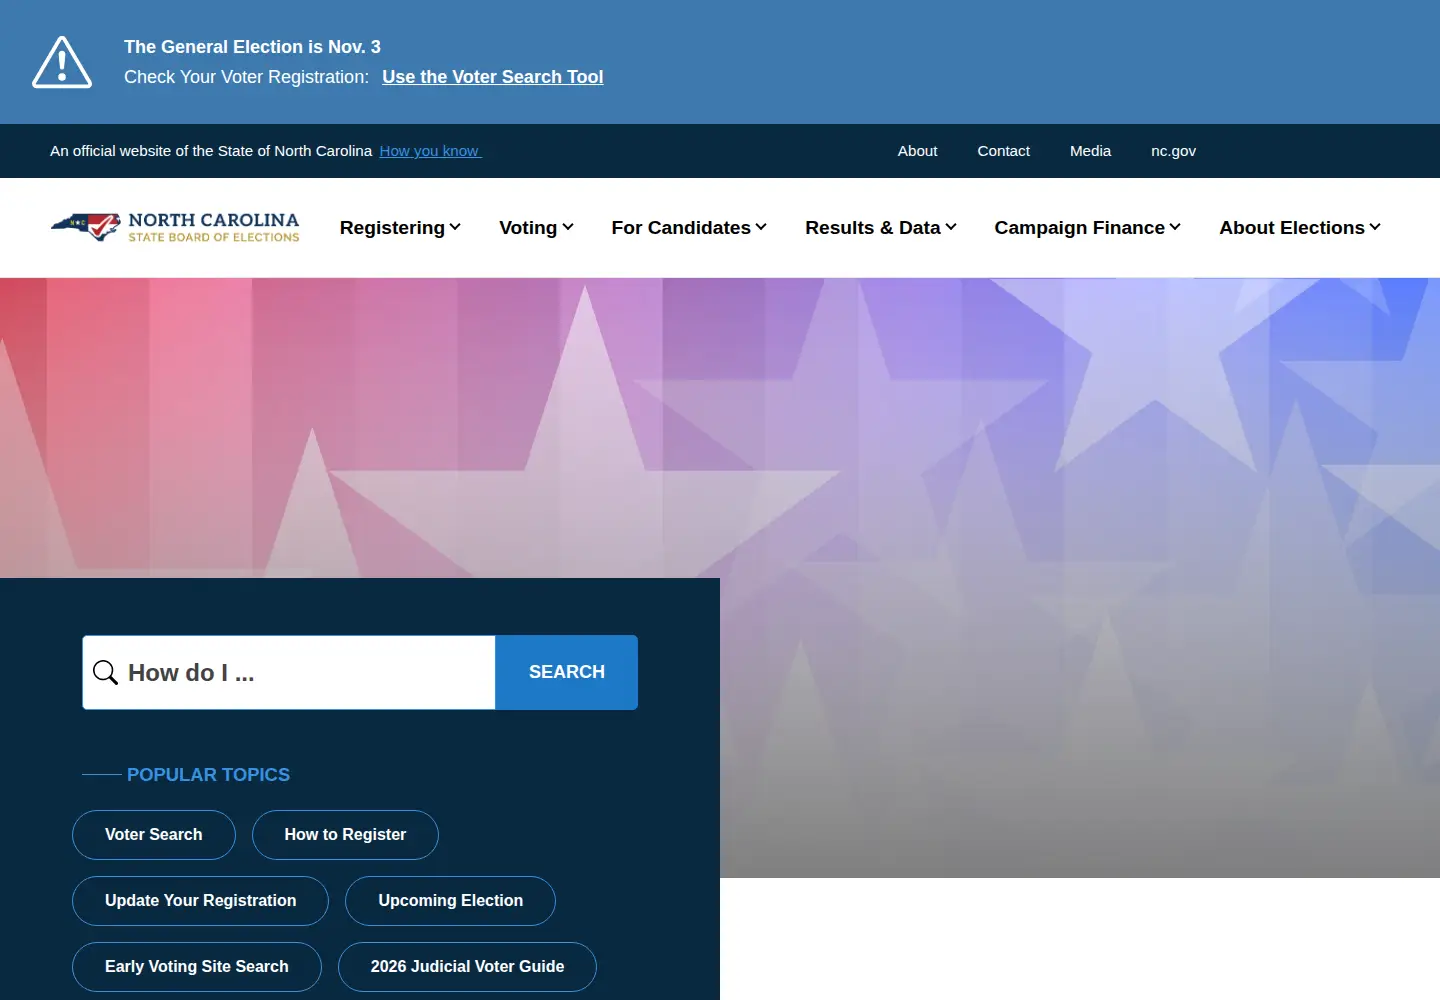Open the Upcoming Election topic
Screen dimensions: 1440x1000
[450, 901]
